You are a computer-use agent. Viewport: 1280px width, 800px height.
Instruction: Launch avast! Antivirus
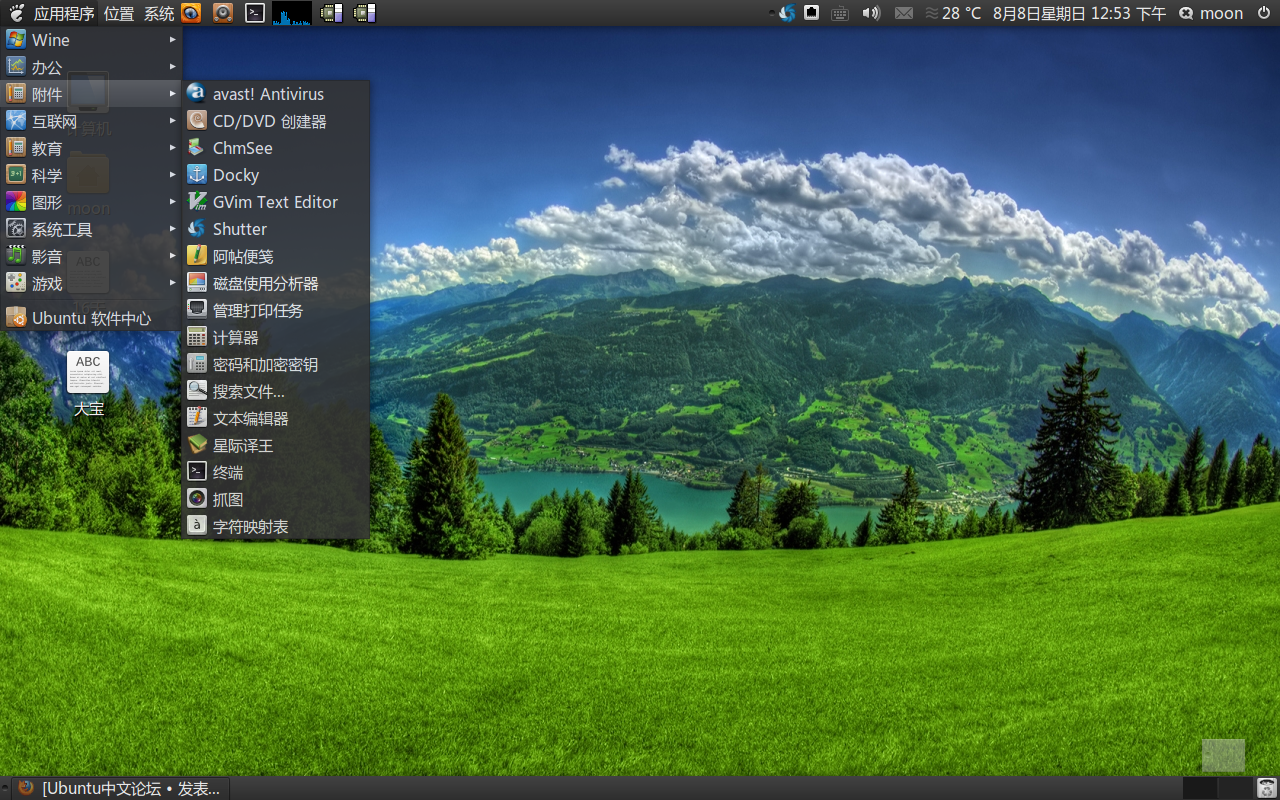point(276,94)
